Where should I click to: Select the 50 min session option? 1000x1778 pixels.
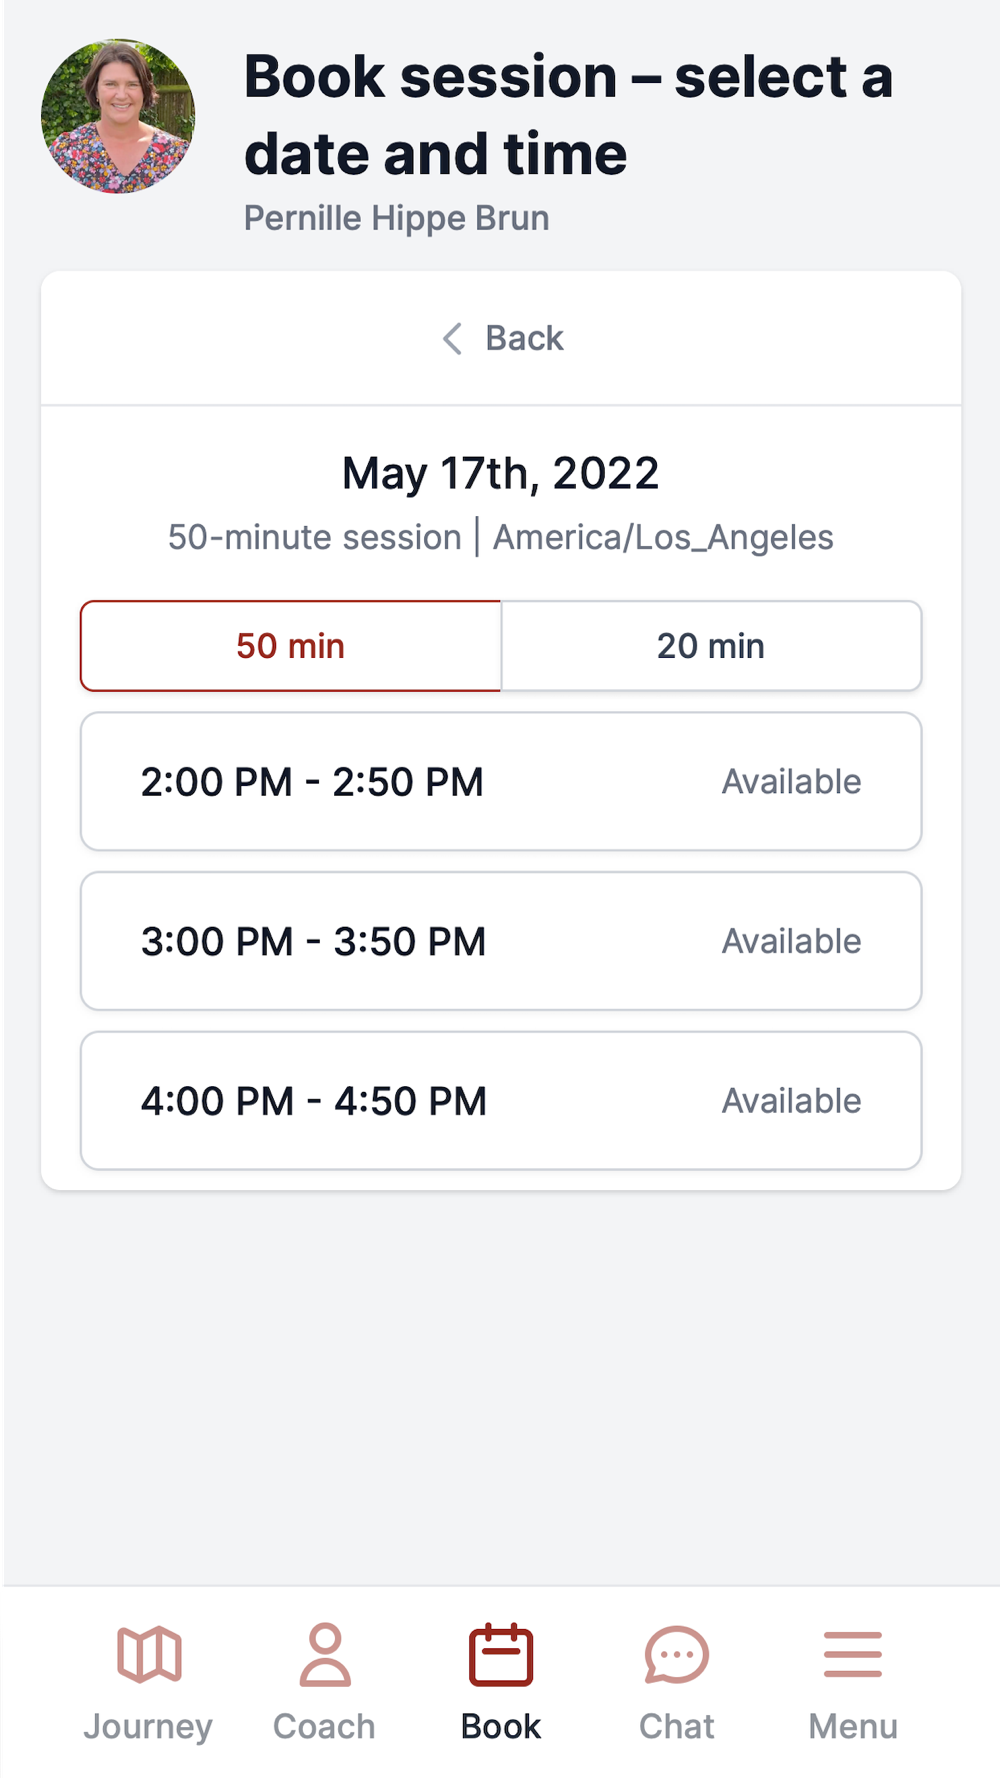291,646
